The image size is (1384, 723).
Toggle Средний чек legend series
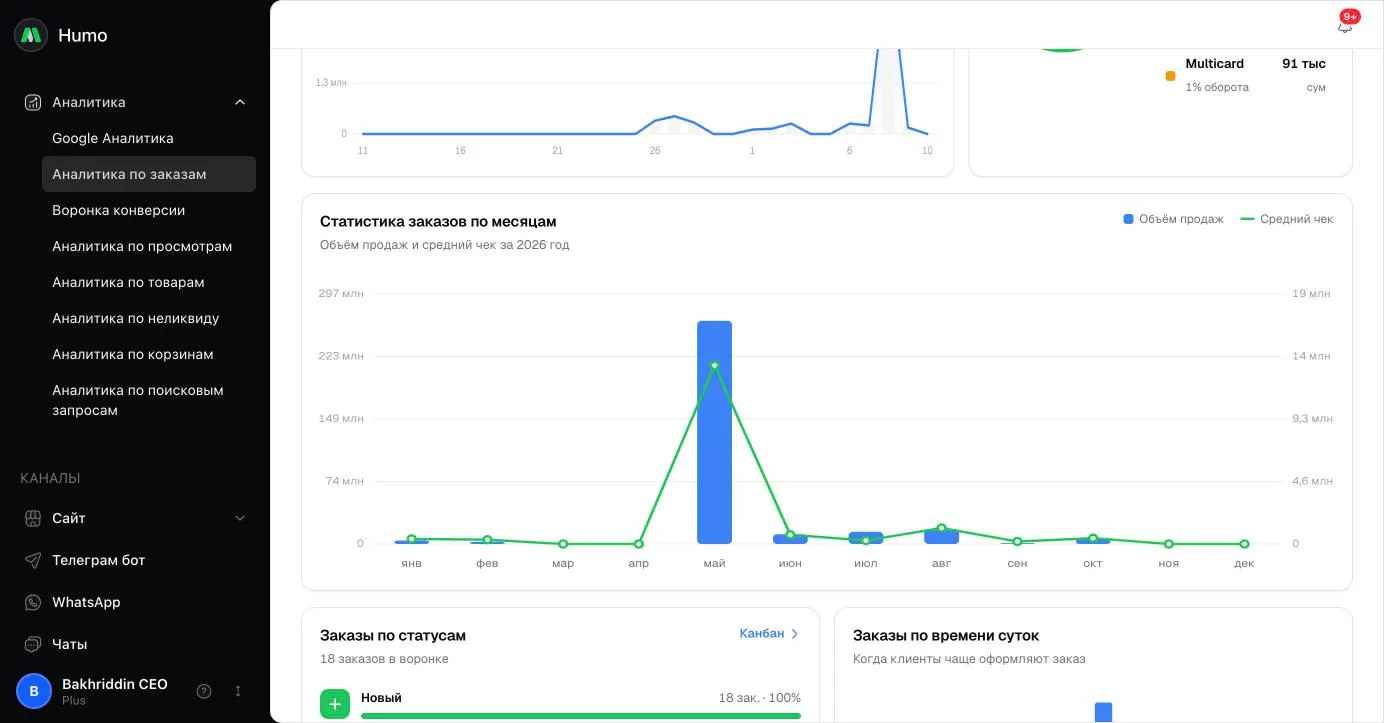[1287, 219]
